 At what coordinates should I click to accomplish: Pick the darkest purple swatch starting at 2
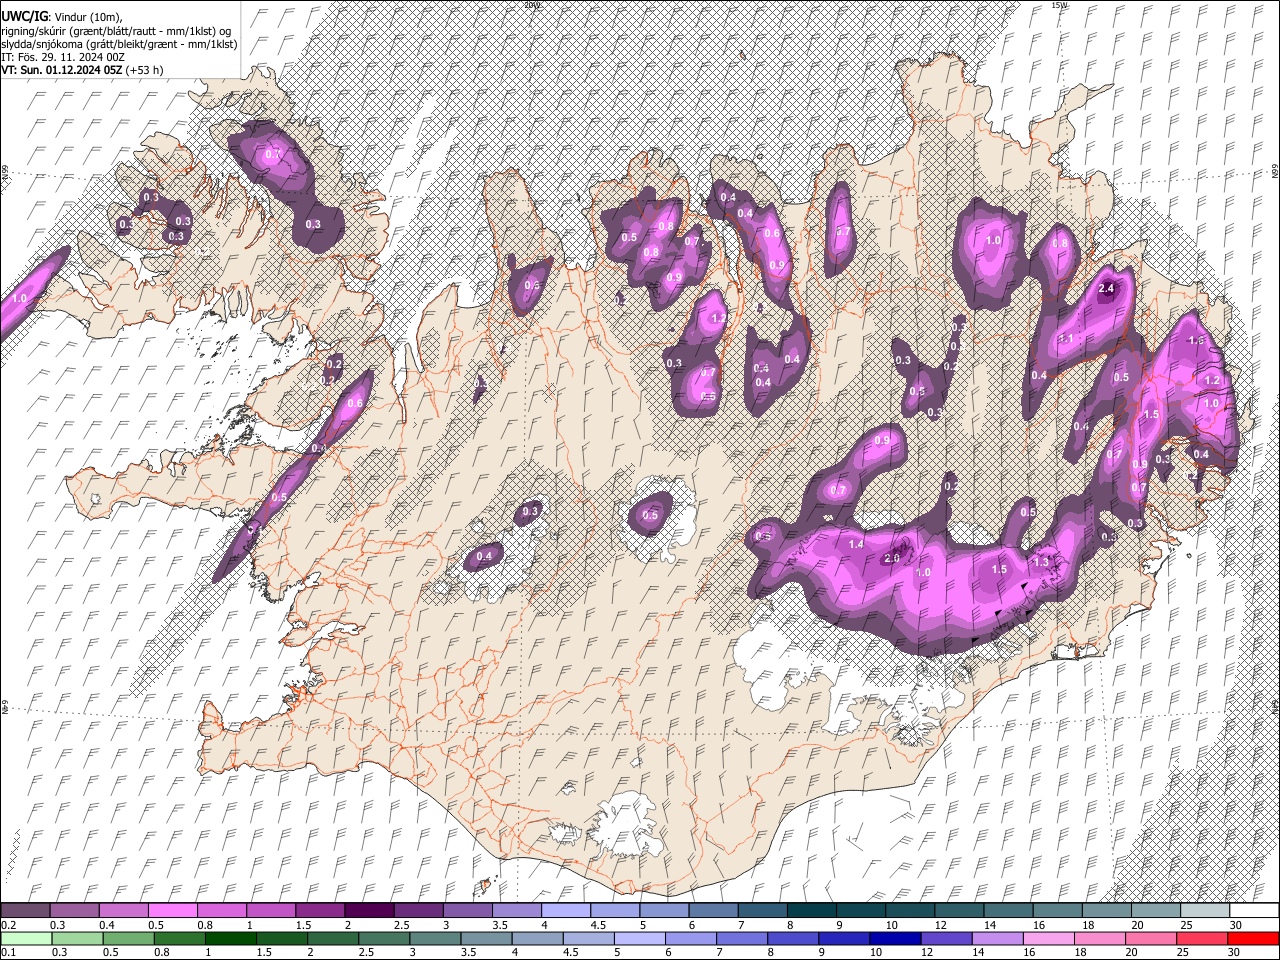click(368, 910)
